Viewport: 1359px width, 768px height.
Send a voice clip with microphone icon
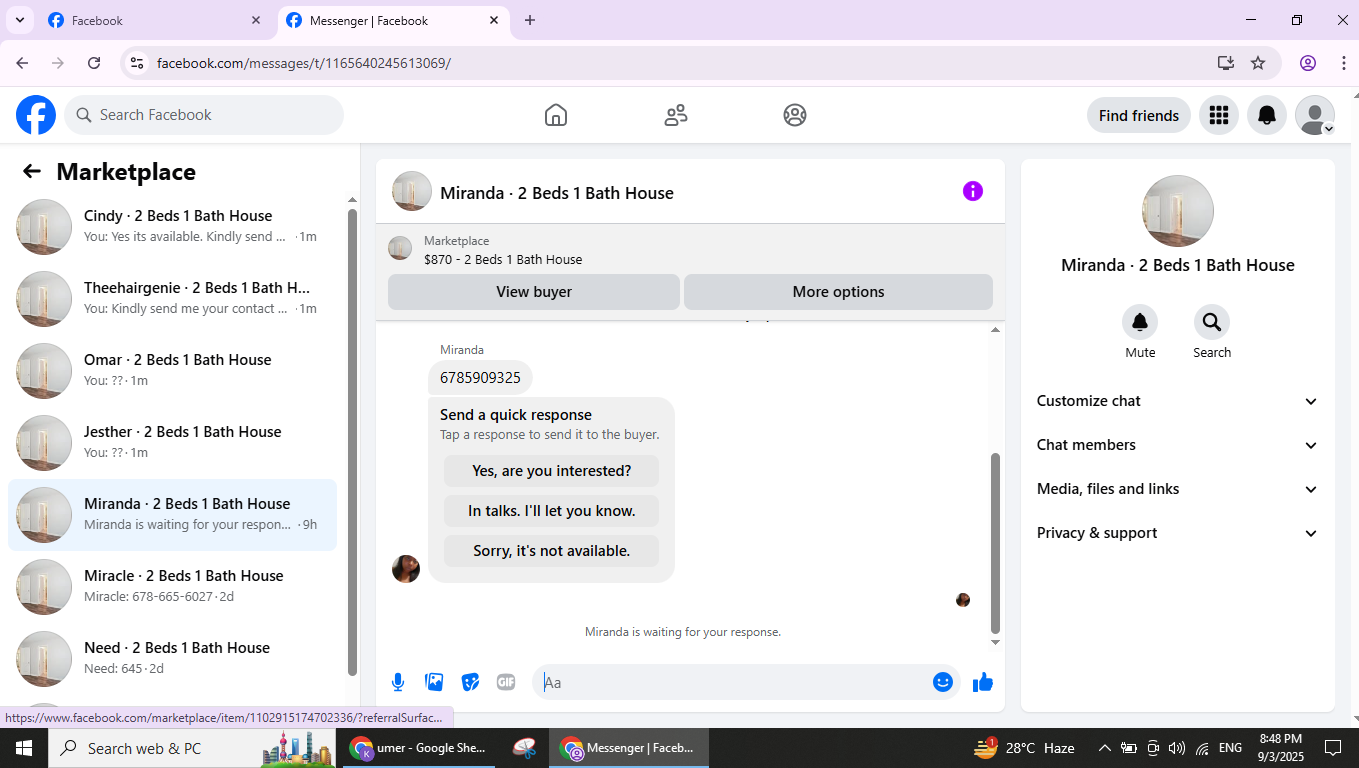398,682
